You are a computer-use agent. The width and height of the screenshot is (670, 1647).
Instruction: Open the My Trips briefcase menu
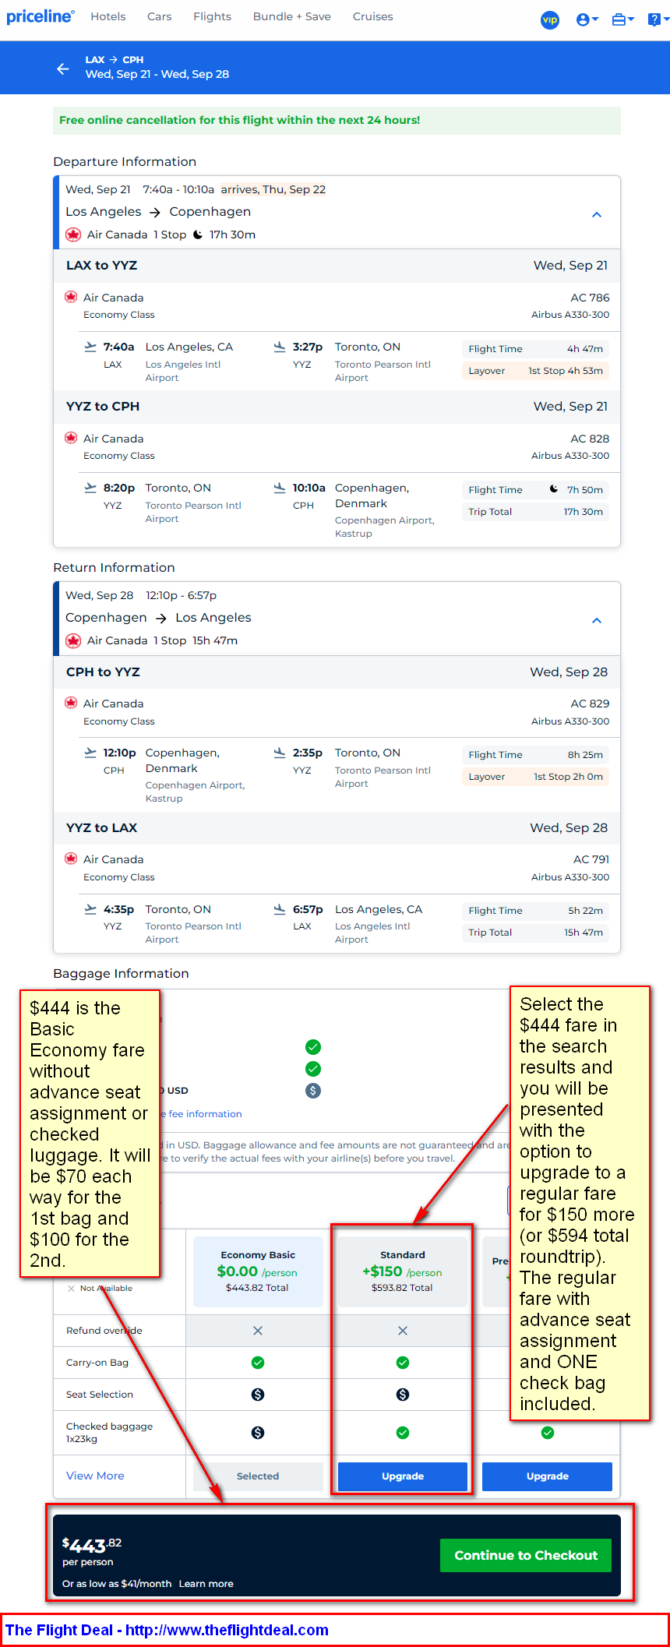pos(623,19)
